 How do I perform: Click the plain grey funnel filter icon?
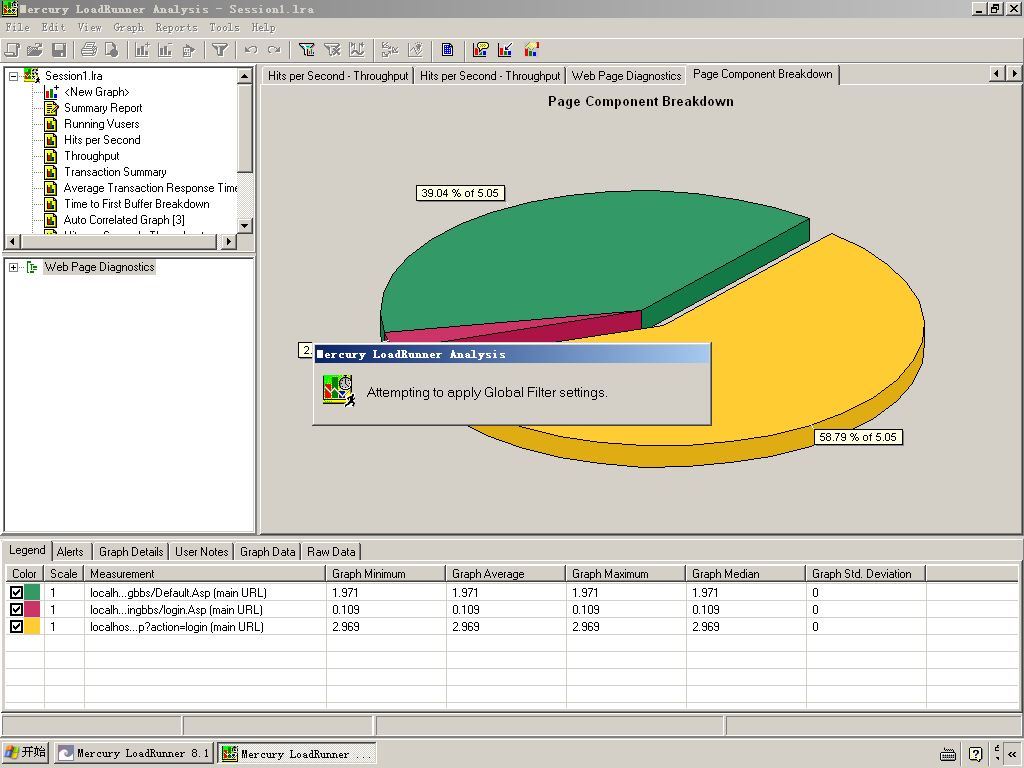tap(220, 50)
